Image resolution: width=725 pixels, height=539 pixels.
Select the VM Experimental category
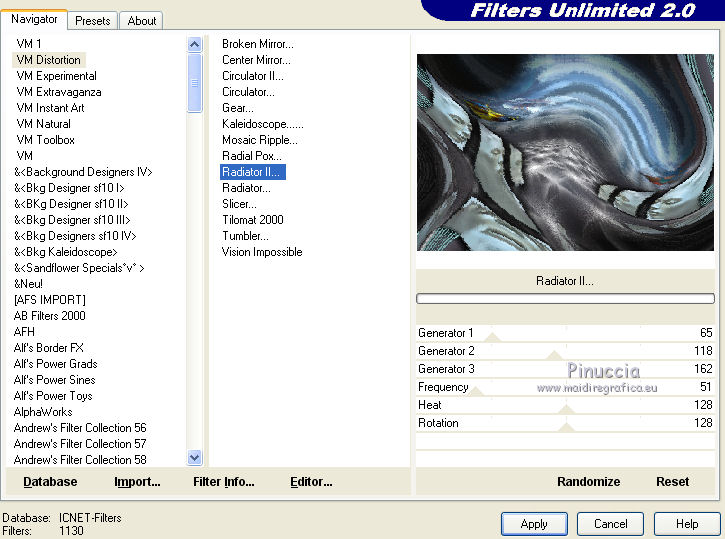click(56, 76)
